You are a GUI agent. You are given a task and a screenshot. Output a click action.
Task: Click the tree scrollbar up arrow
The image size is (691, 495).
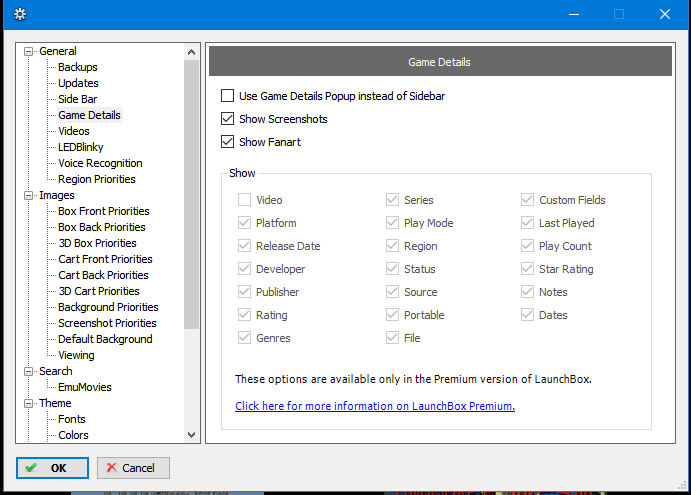(x=191, y=52)
